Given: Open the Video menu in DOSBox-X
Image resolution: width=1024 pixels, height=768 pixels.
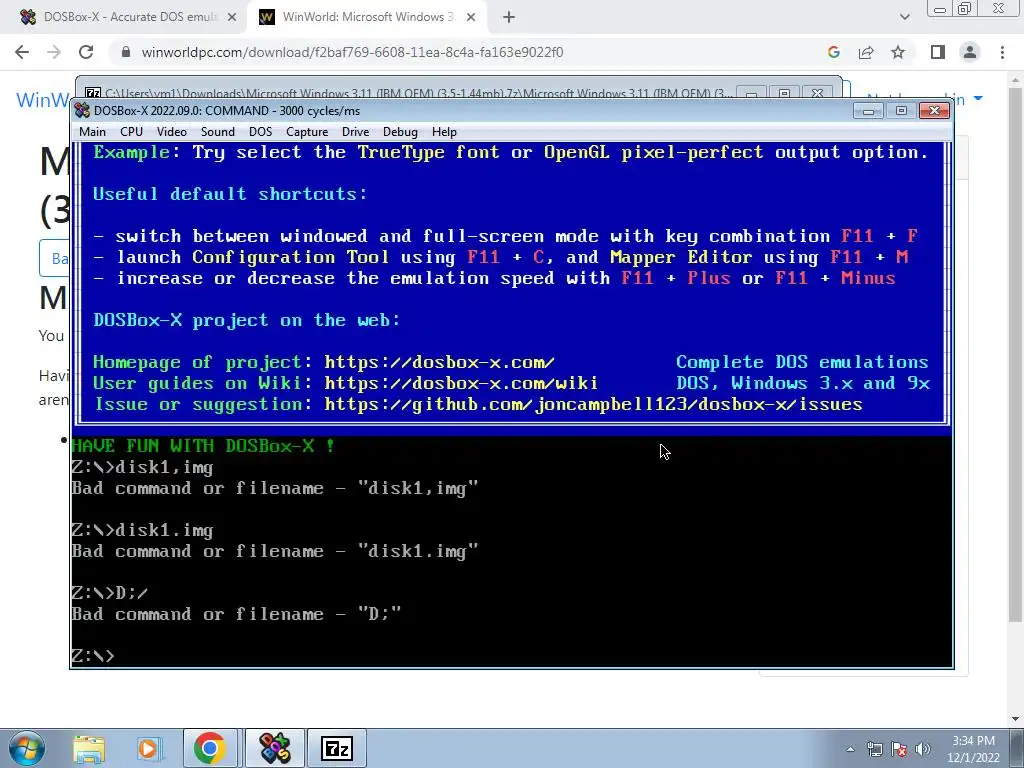Looking at the screenshot, I should pos(172,132).
